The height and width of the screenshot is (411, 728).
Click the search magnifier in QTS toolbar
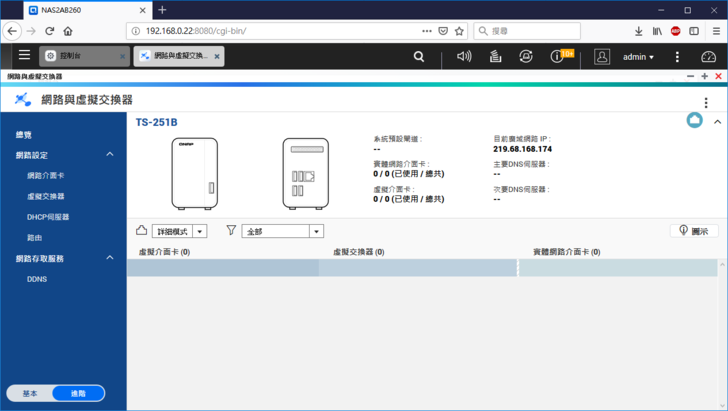point(419,57)
